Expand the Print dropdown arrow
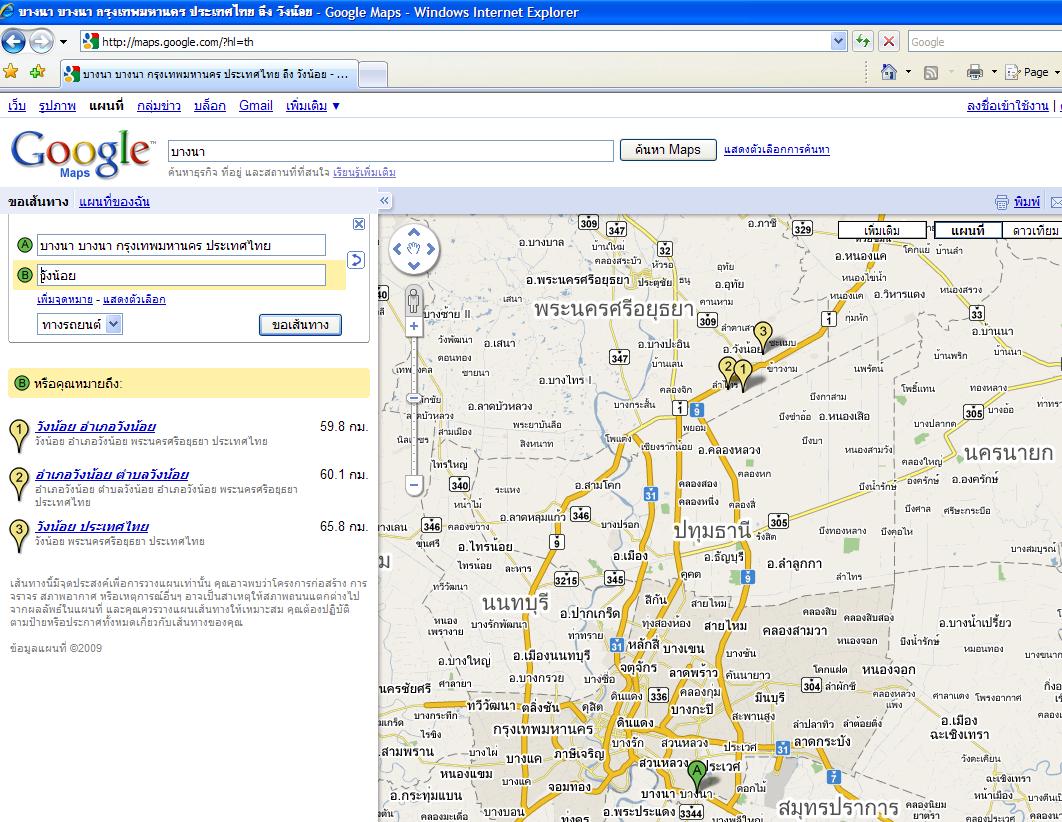The image size is (1062, 822). (994, 72)
